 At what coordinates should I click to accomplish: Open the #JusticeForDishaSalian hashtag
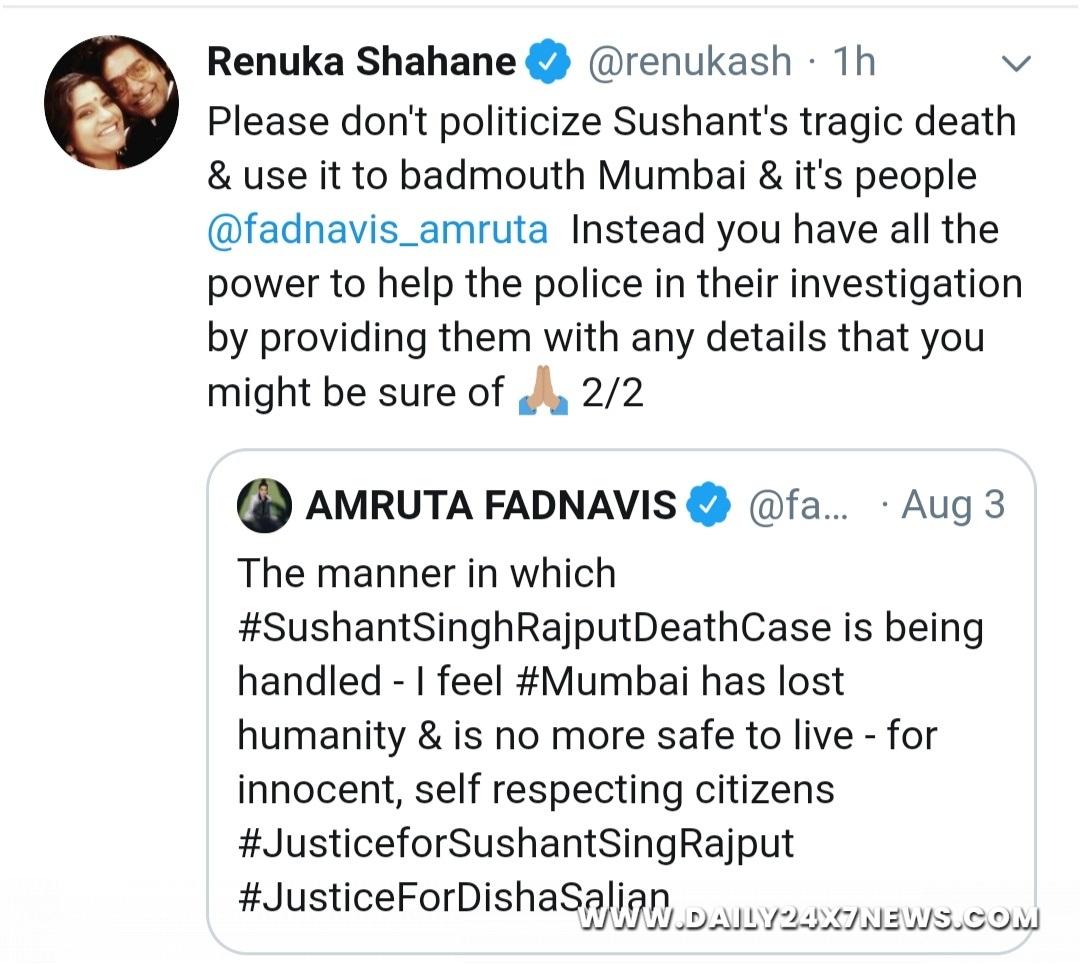click(453, 897)
